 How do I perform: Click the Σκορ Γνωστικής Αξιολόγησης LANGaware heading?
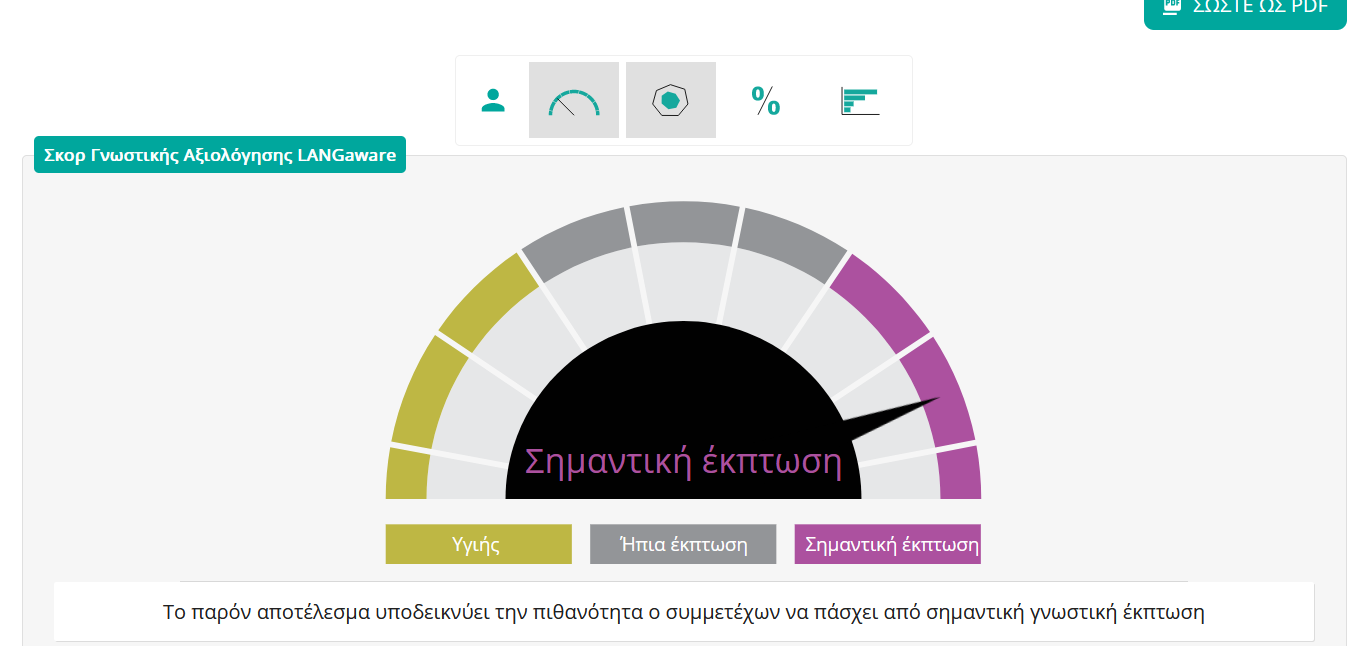click(x=220, y=155)
